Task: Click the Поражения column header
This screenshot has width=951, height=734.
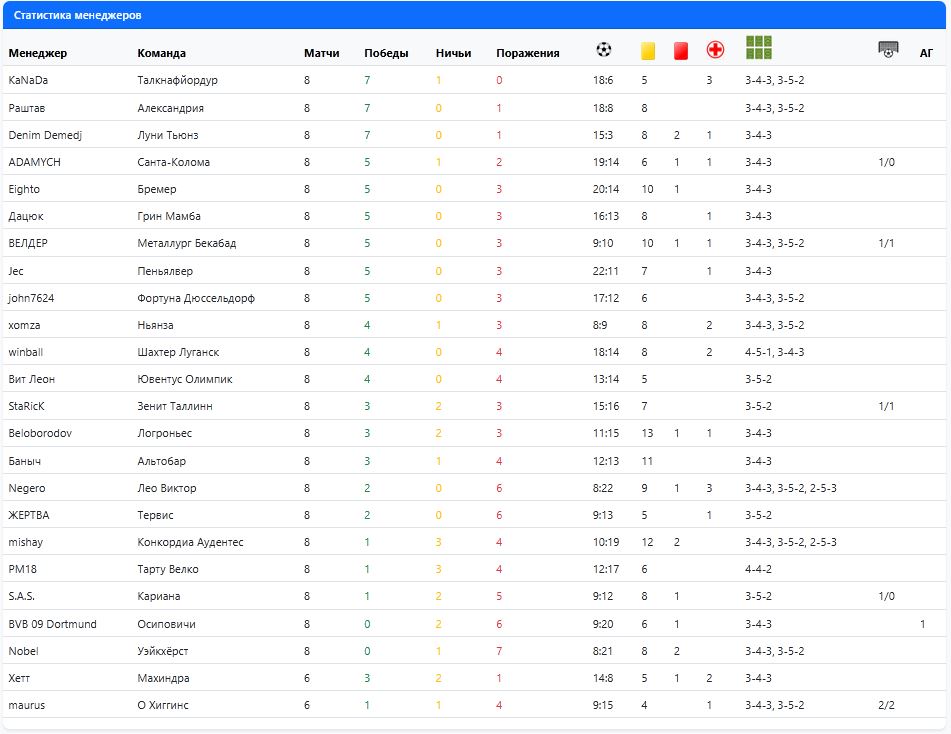Action: pos(527,53)
